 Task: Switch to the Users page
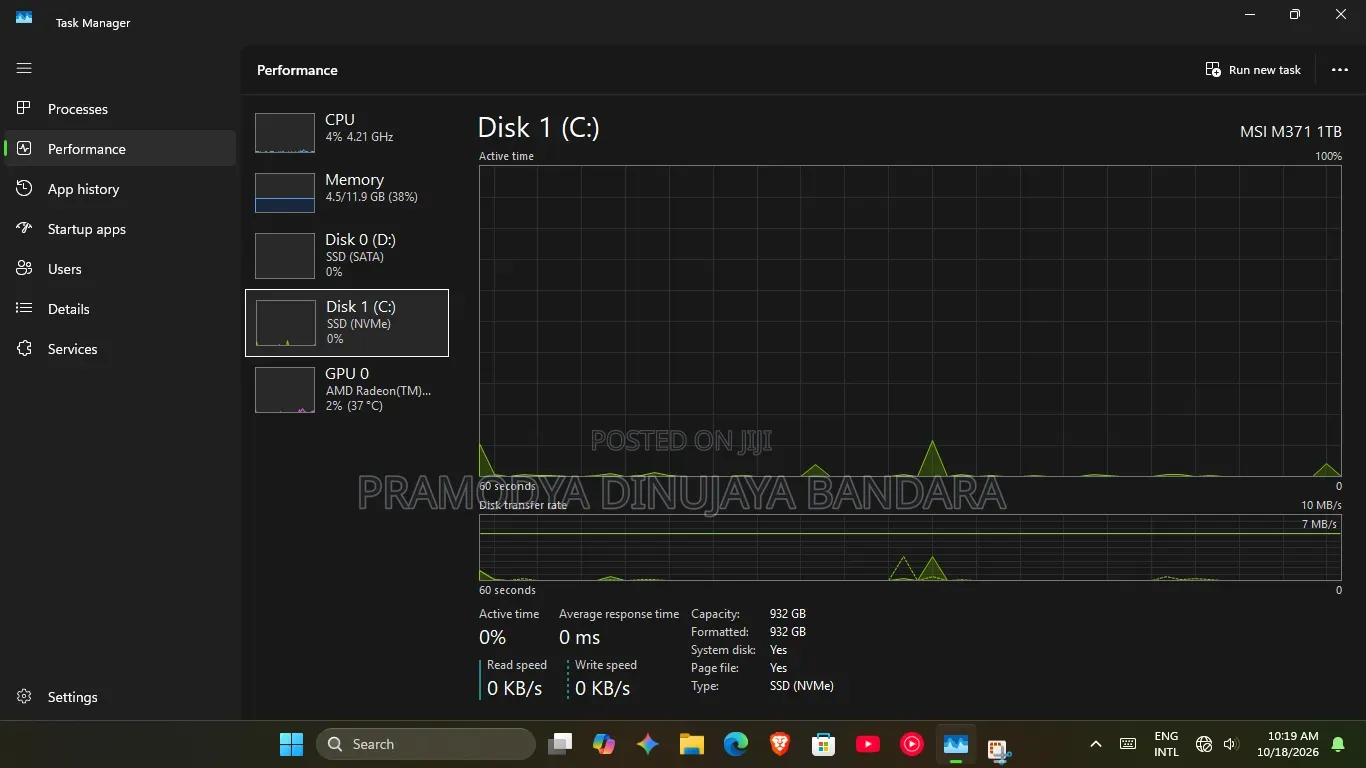tap(120, 269)
